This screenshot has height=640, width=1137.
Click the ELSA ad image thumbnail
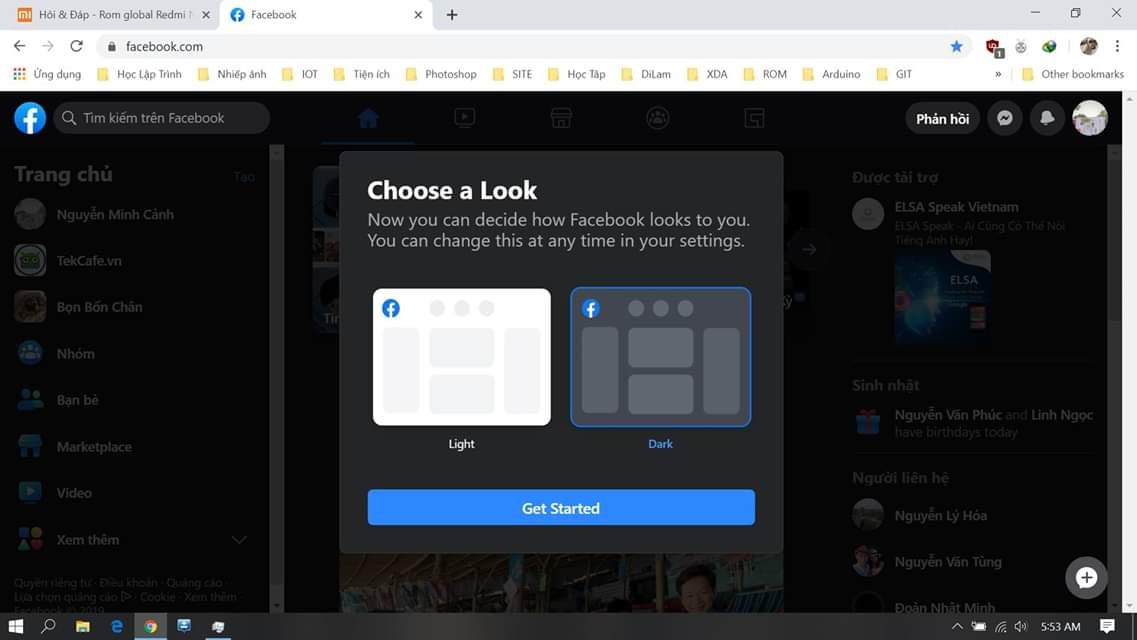coord(943,297)
